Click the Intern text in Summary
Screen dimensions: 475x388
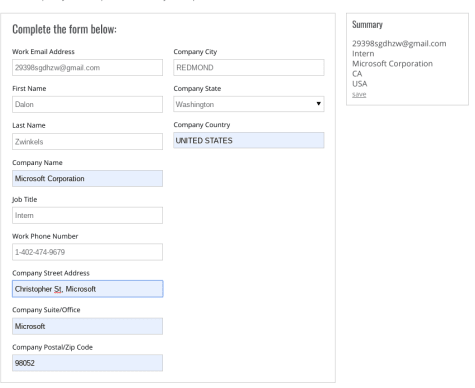pos(363,54)
